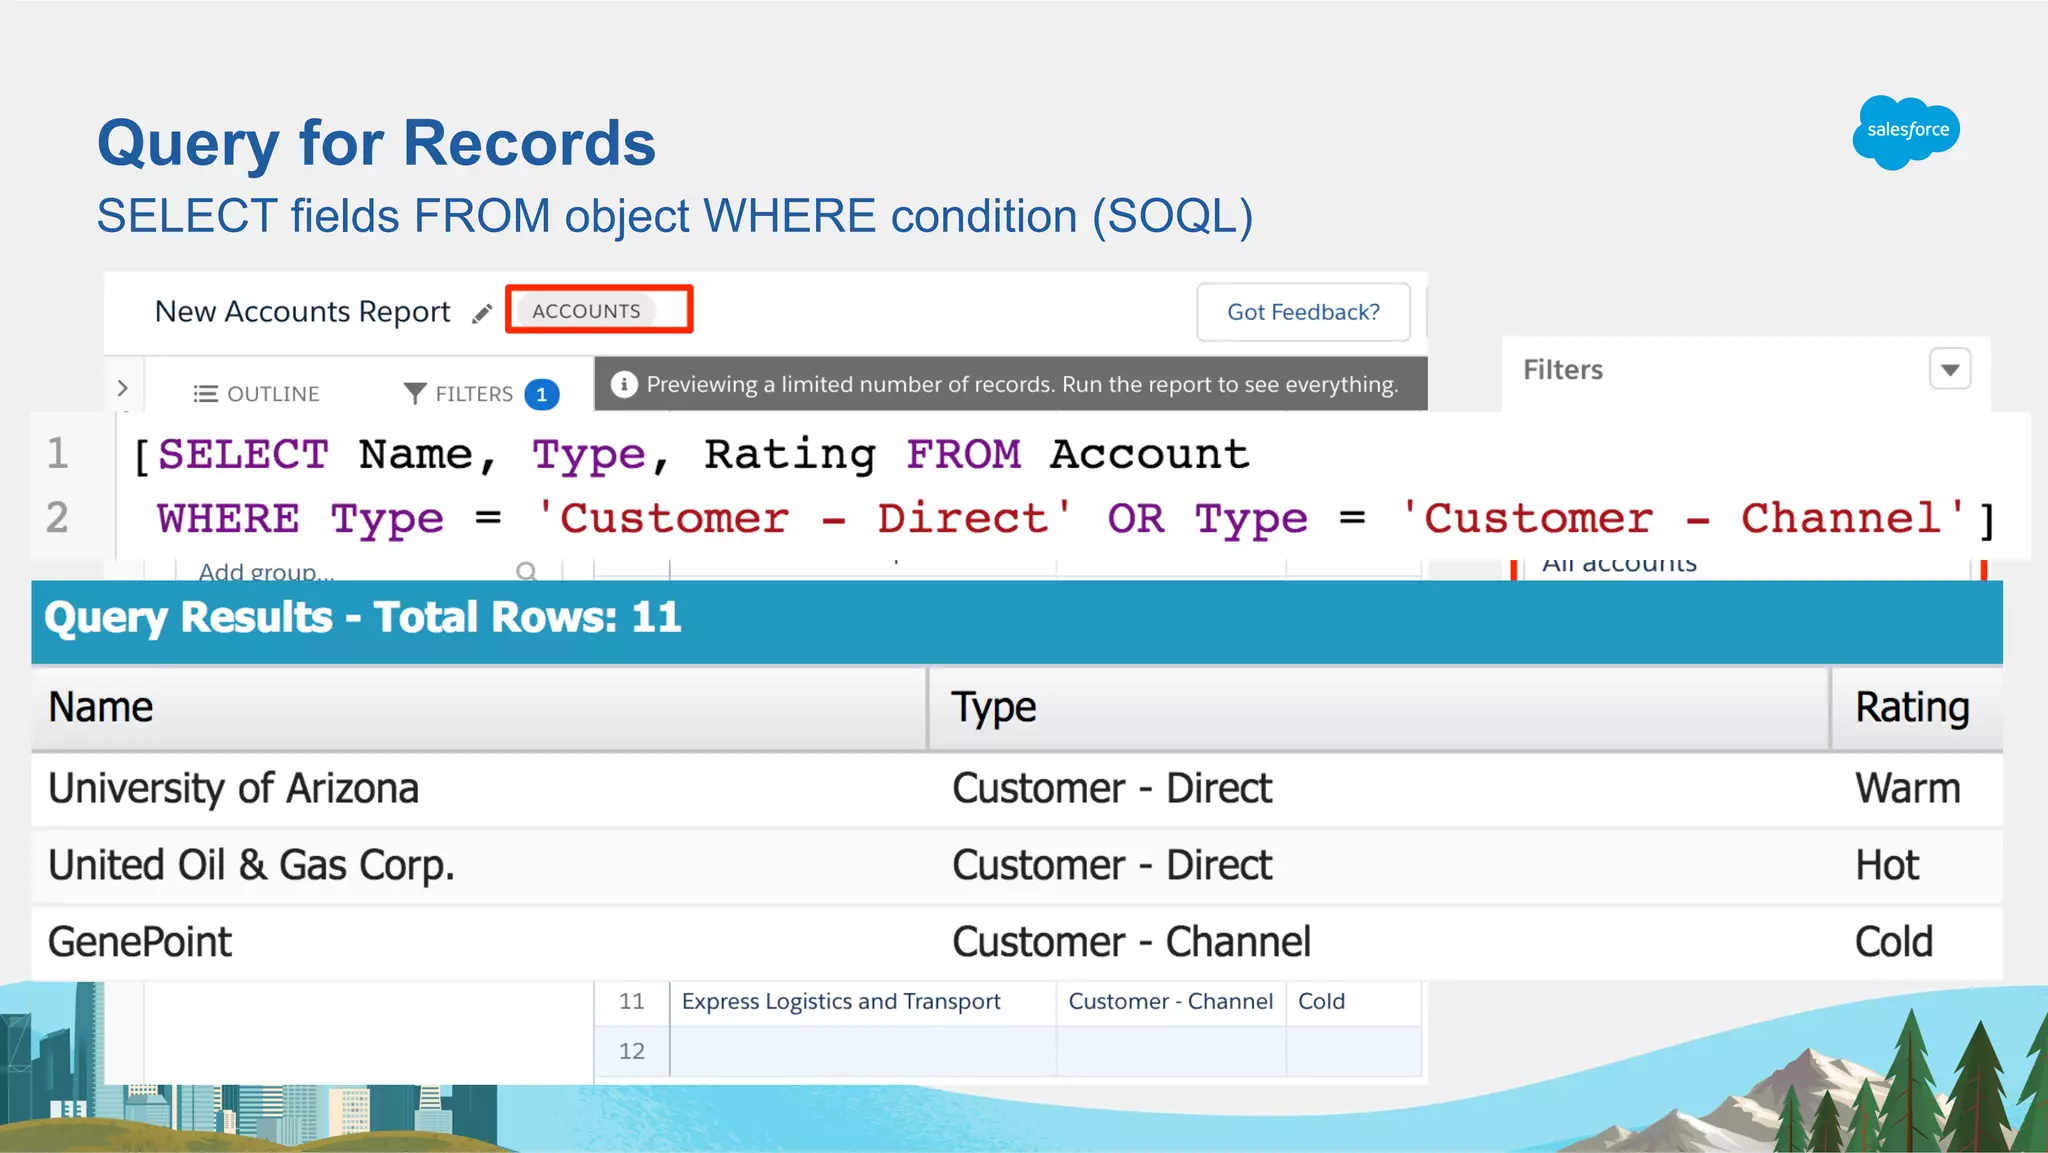The image size is (2048, 1153).
Task: Click the New Accounts Report title
Action: click(302, 312)
